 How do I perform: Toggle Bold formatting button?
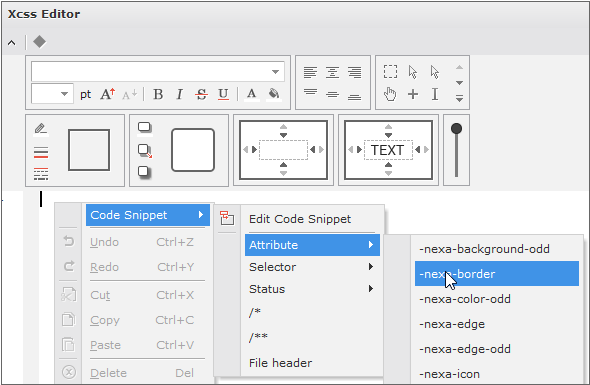pos(158,94)
